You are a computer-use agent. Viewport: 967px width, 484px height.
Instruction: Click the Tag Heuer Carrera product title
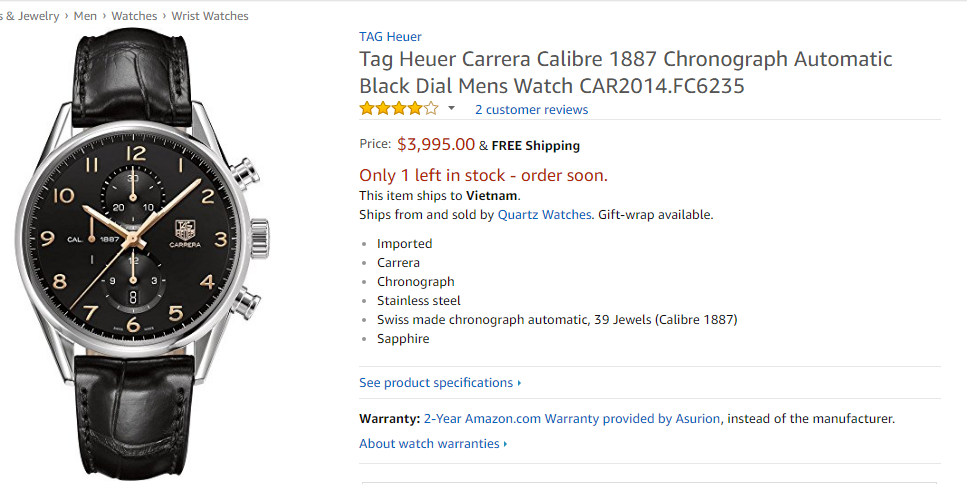[x=625, y=72]
